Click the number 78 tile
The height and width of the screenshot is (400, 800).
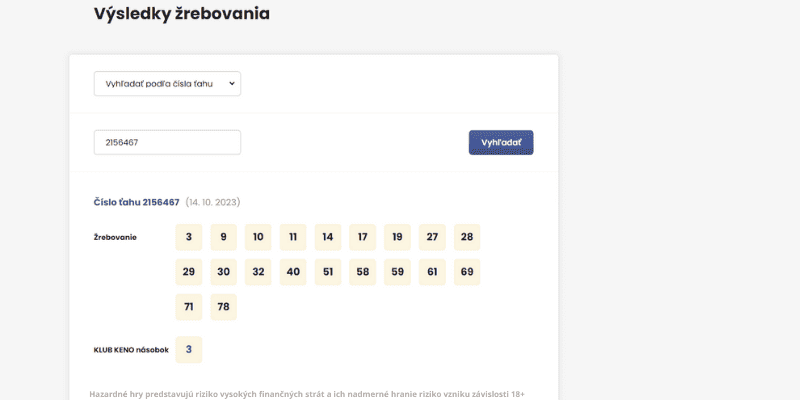pyautogui.click(x=223, y=307)
